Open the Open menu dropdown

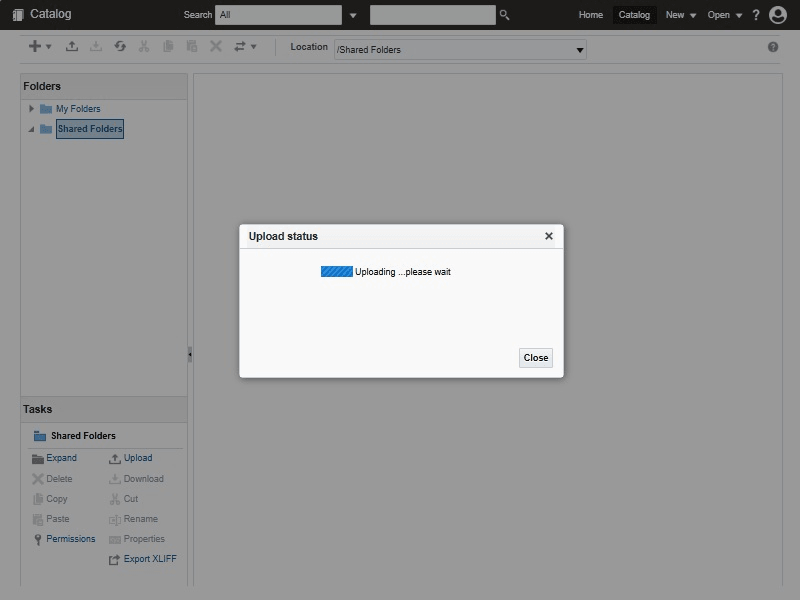pos(724,15)
